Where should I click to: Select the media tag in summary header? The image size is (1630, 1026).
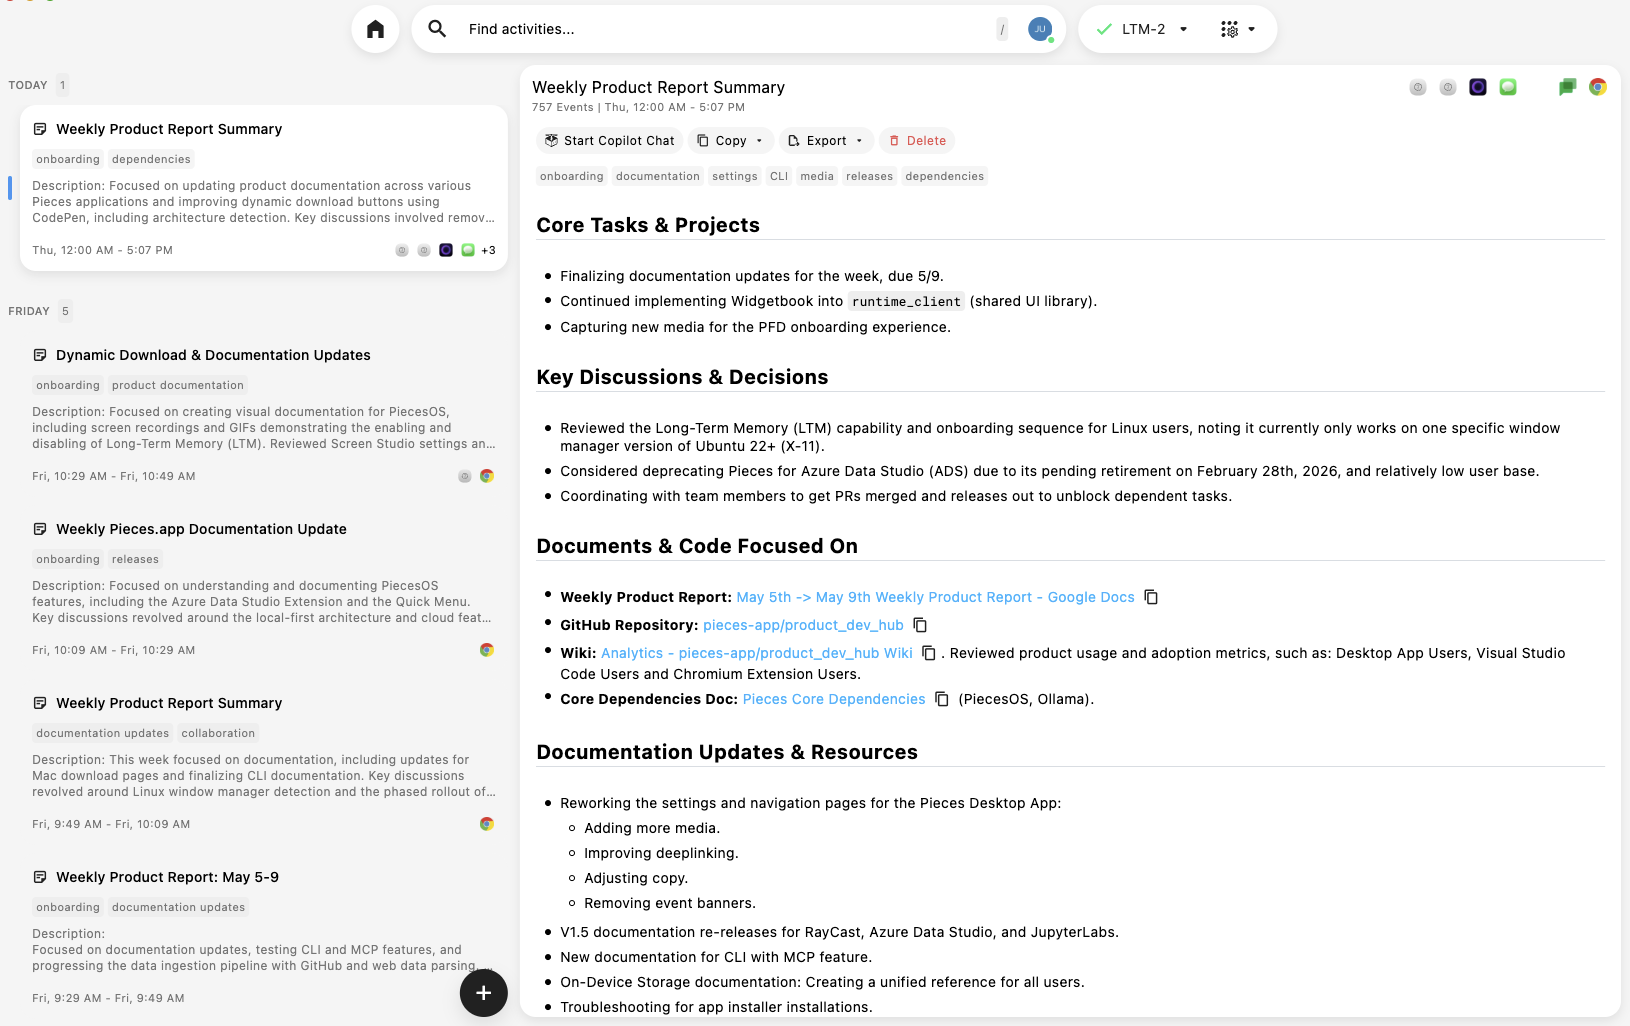[817, 176]
